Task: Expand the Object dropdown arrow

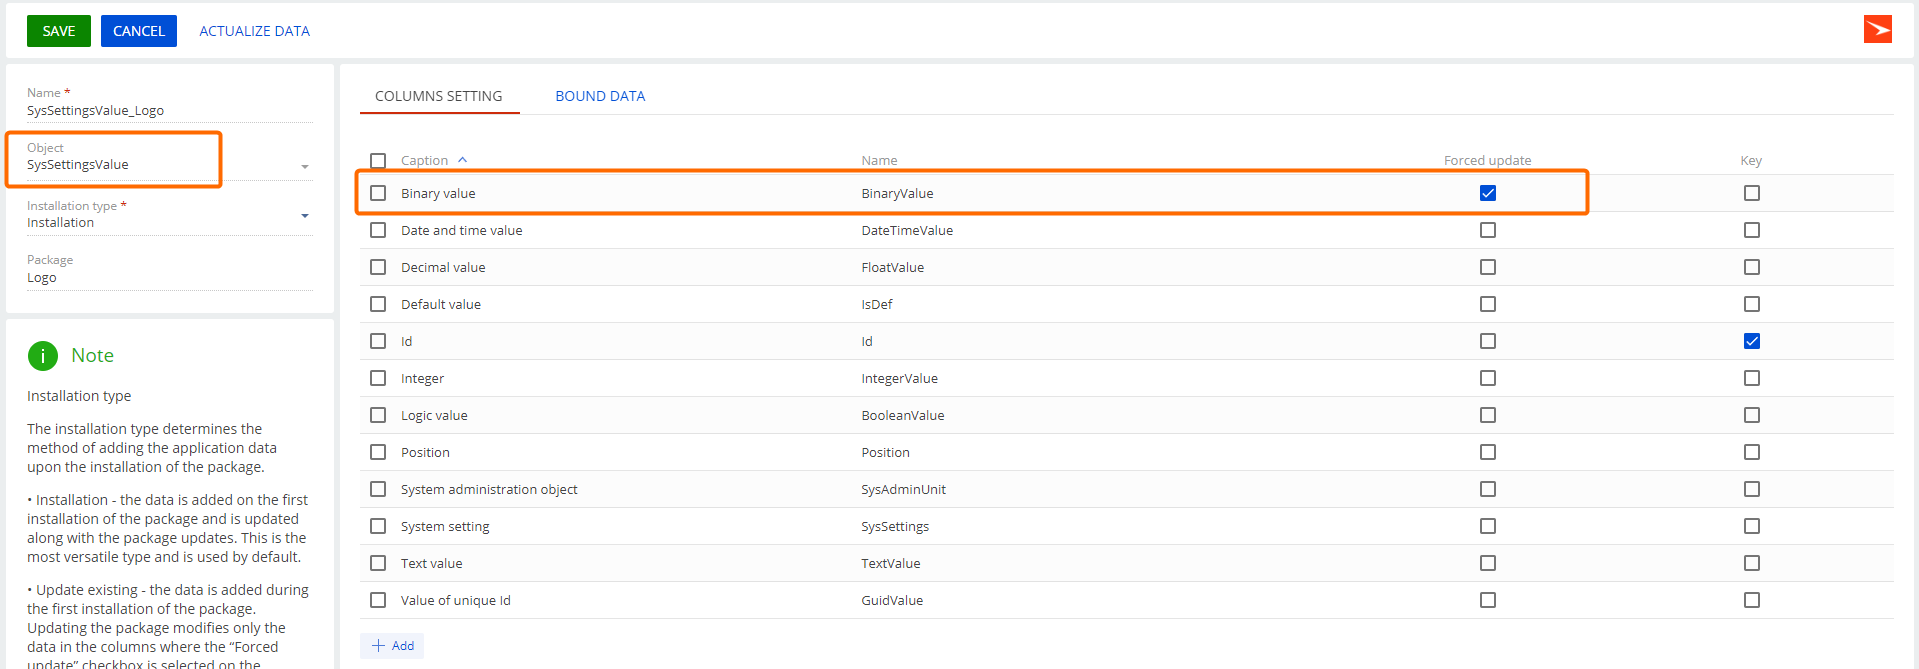Action: [x=305, y=167]
